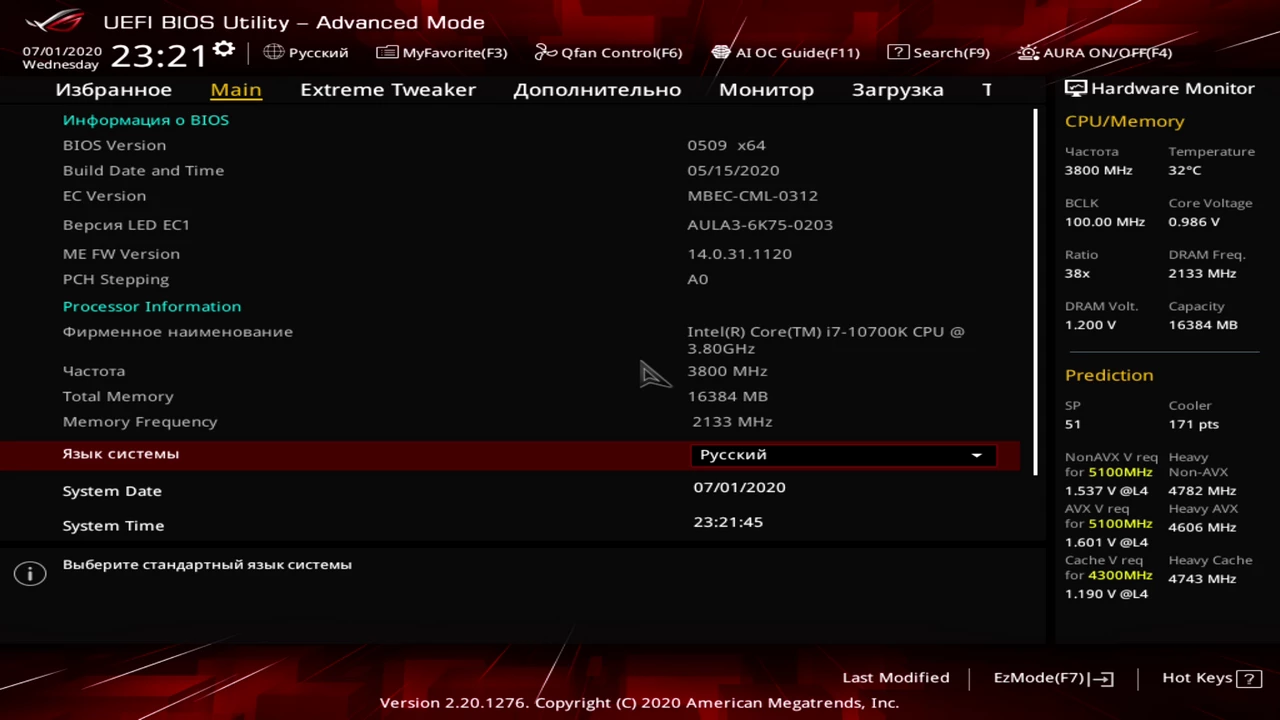Screen dimensions: 1280x720
Task: Show the Hot Keys list
Action: [x=1211, y=678]
